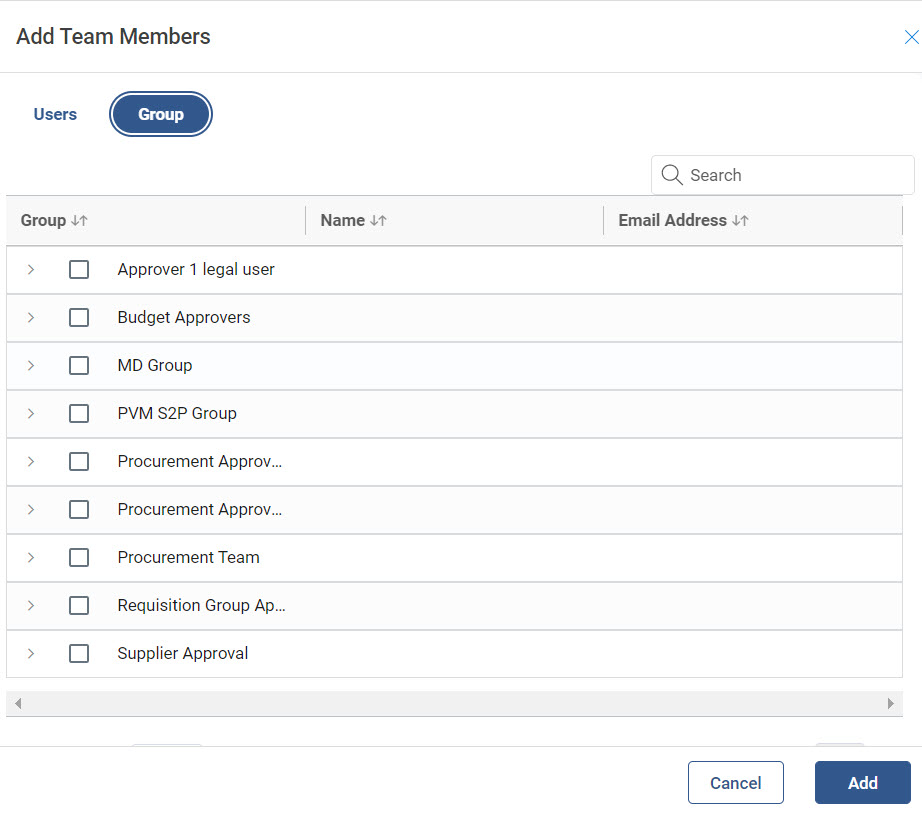The height and width of the screenshot is (816, 922).
Task: Expand the Supplier Approval group row
Action: pos(31,654)
